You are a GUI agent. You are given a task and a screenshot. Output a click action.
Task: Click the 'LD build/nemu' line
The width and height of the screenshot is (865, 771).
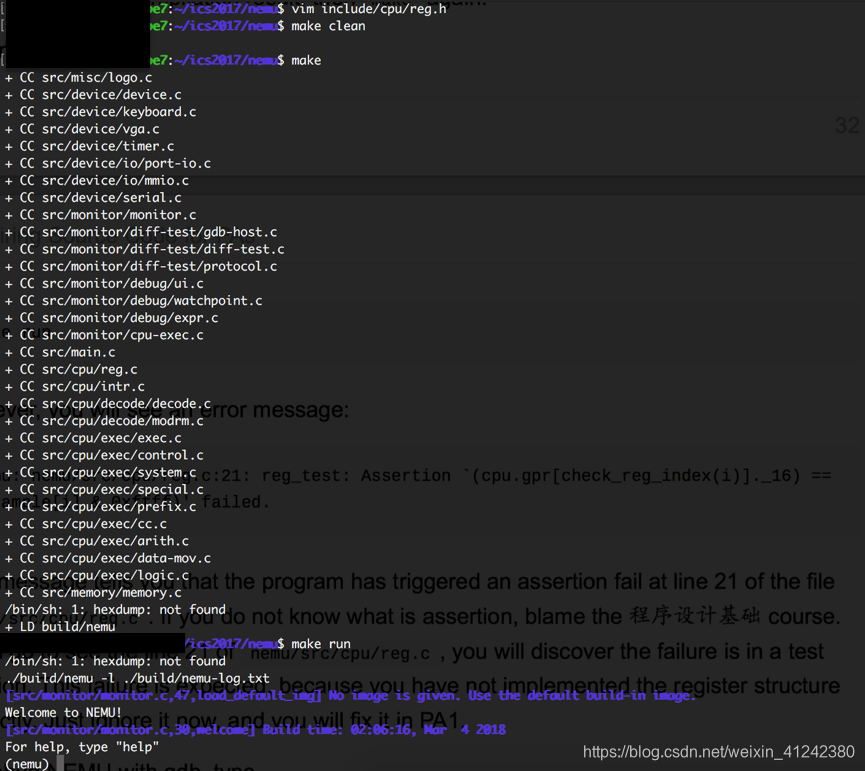[x=60, y=627]
